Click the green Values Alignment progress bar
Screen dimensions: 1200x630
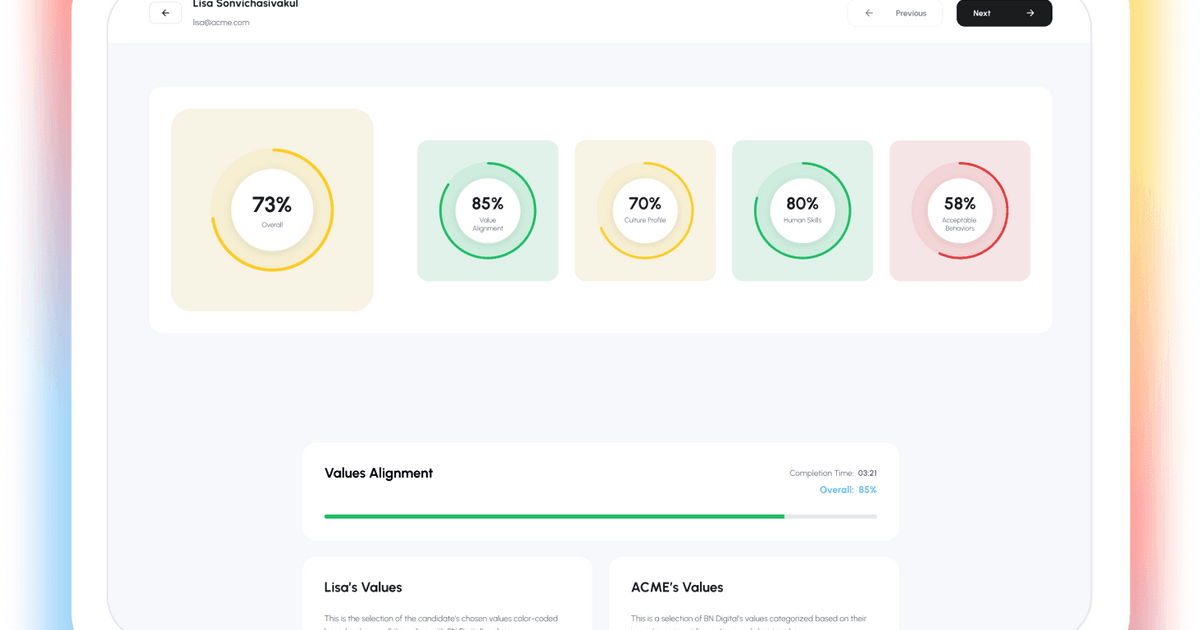pos(554,516)
